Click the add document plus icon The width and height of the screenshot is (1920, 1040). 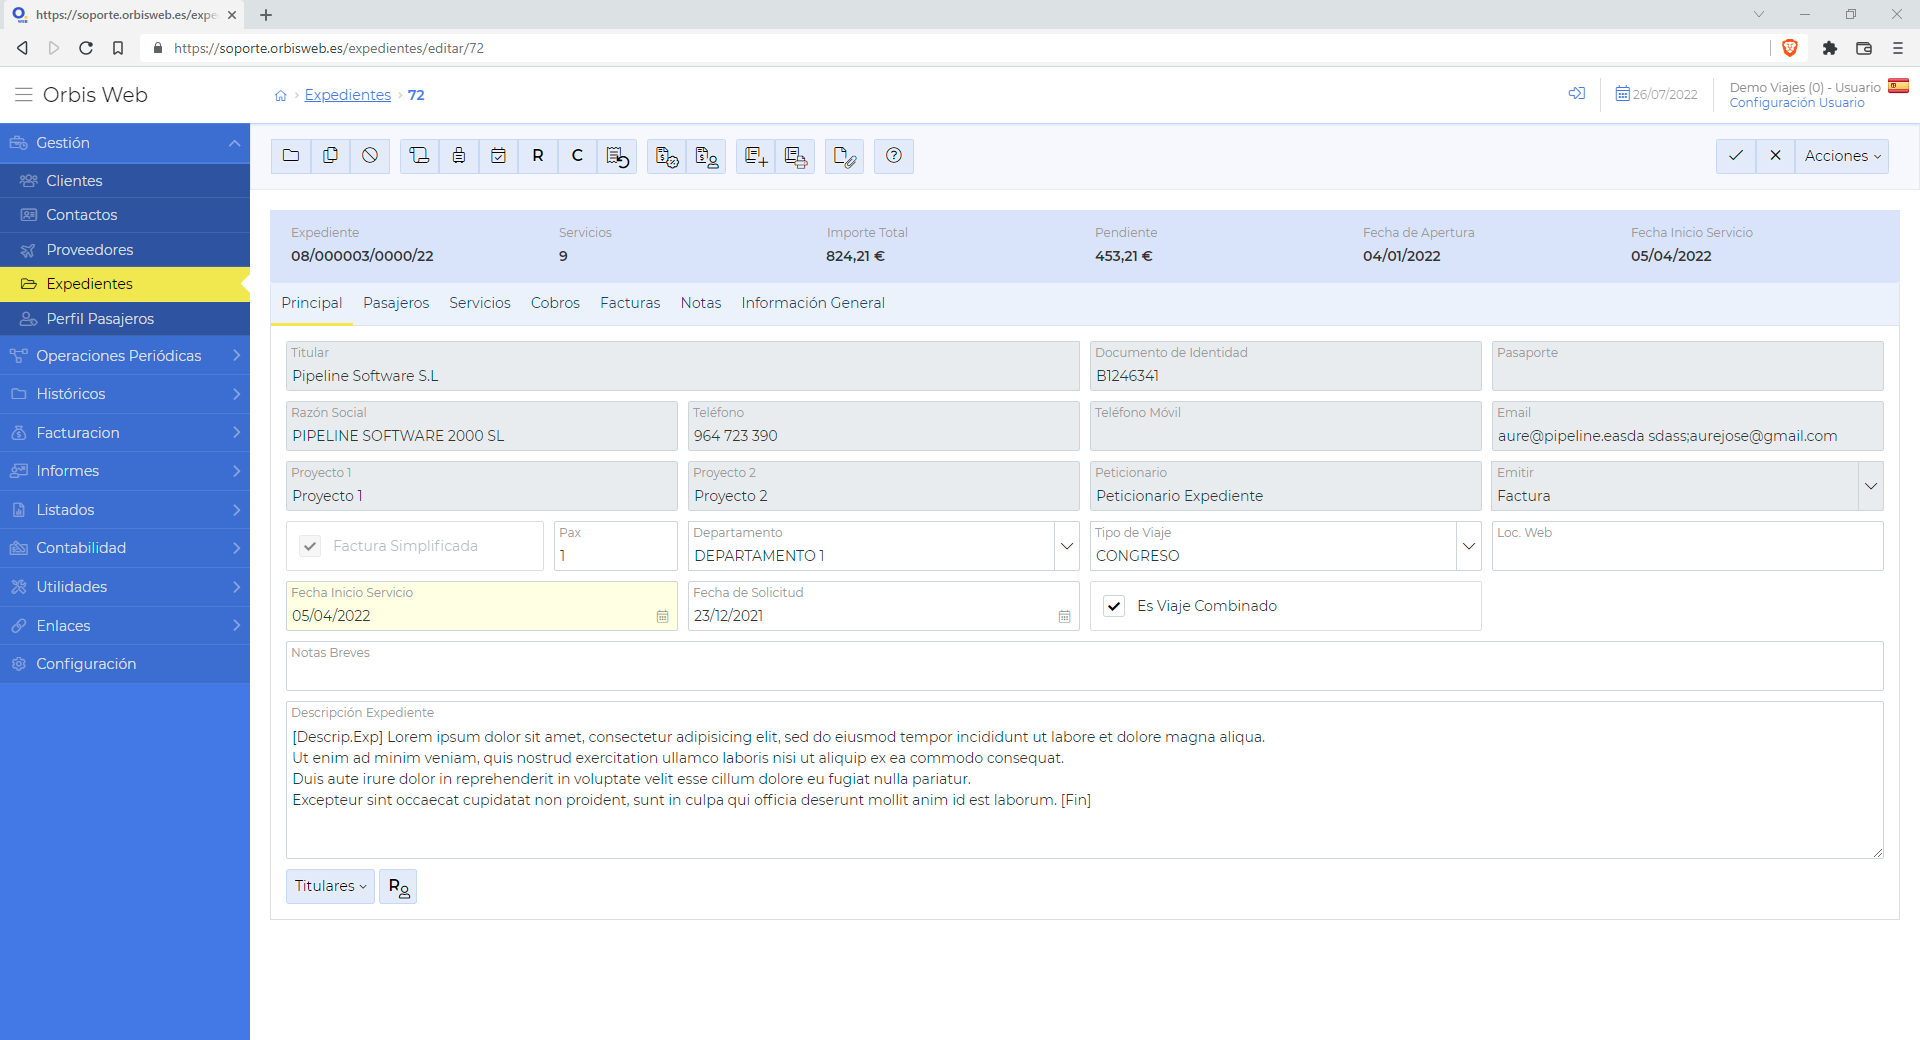756,156
